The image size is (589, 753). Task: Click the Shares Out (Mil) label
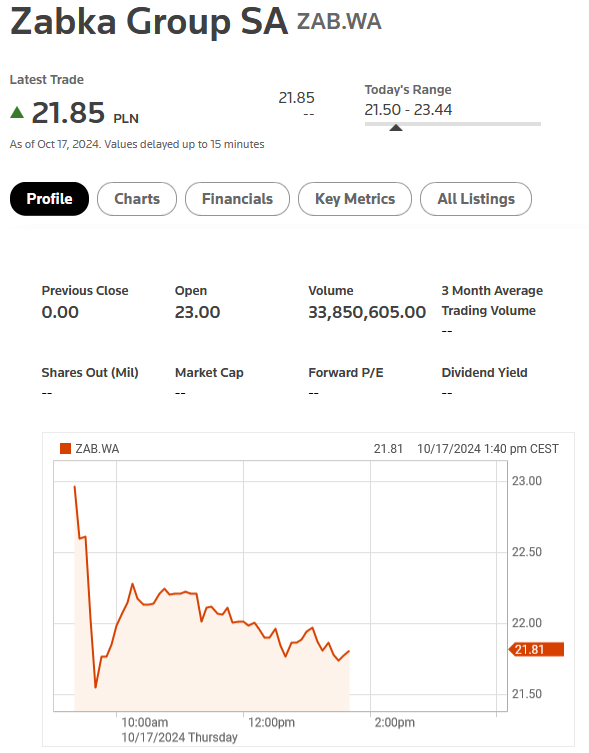point(90,373)
